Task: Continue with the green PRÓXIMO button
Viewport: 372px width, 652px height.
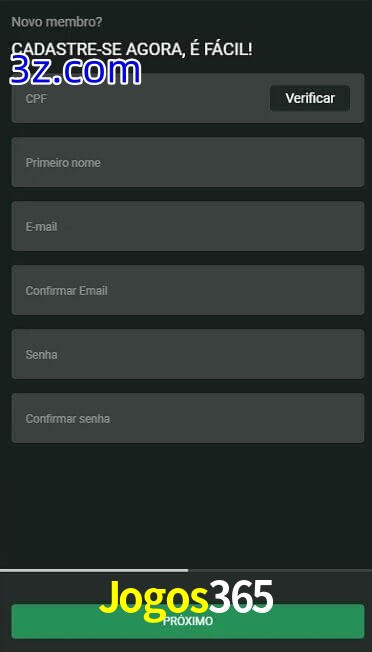Action: tap(188, 621)
